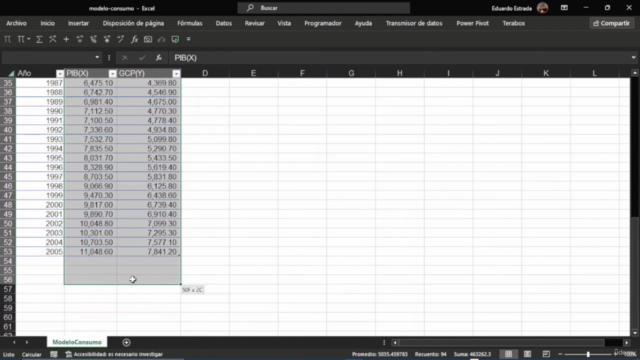
Task: Confirm entry with formula bar checkmark
Action: [142, 58]
